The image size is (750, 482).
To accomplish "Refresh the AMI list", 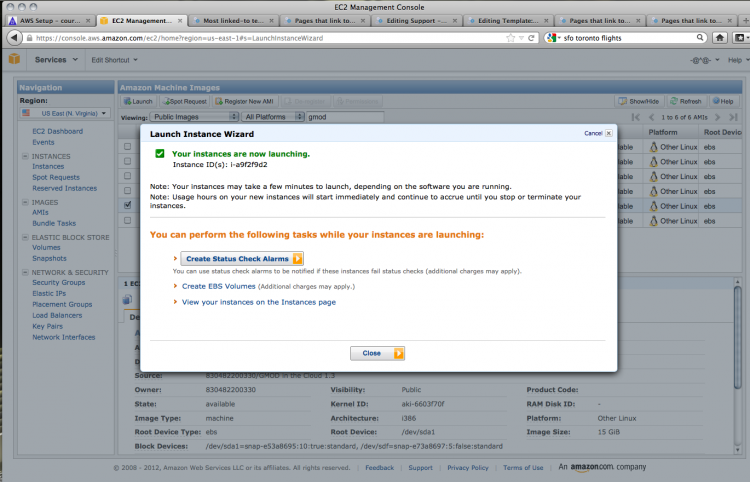I will [x=686, y=101].
